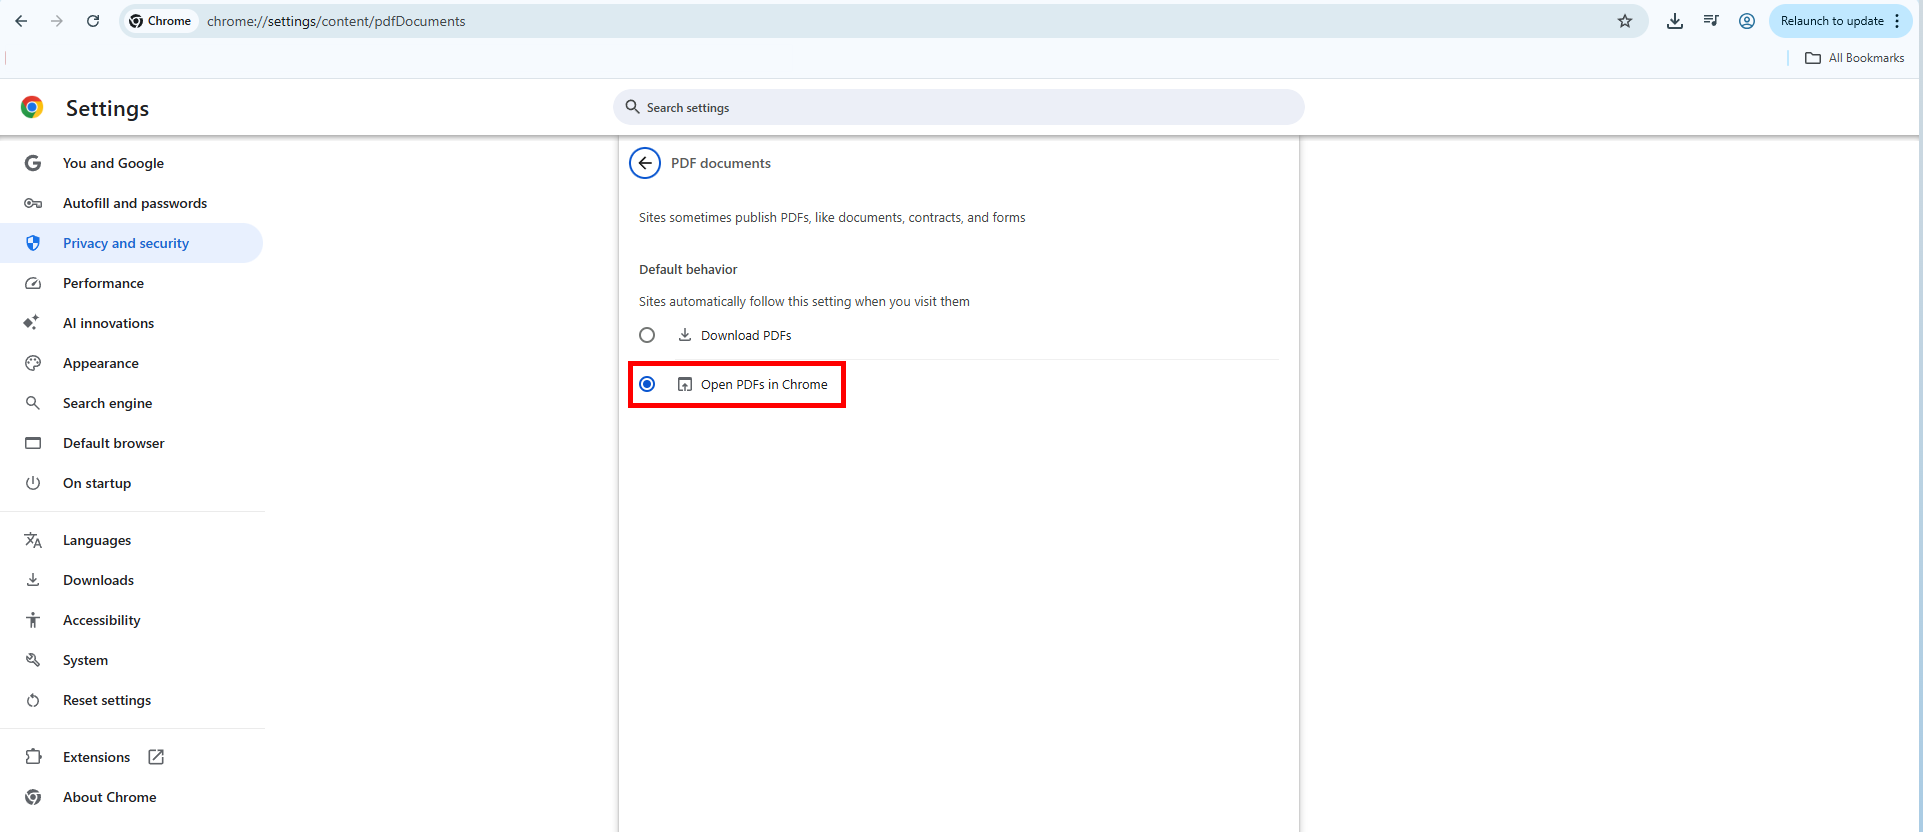Click the Chrome site info chip
Screen dimensions: 1923x832
click(x=160, y=21)
